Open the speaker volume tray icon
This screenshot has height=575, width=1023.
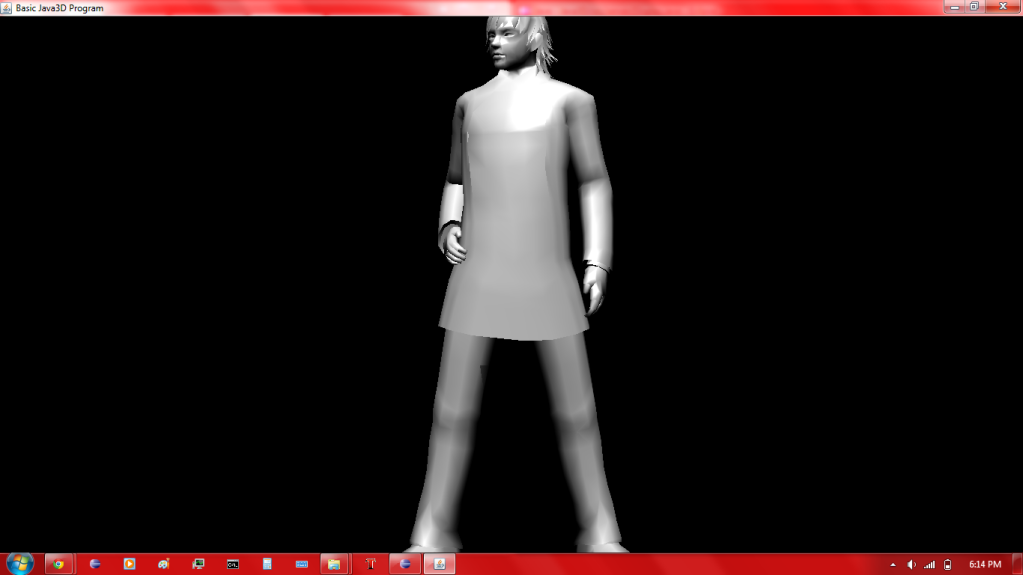911,565
